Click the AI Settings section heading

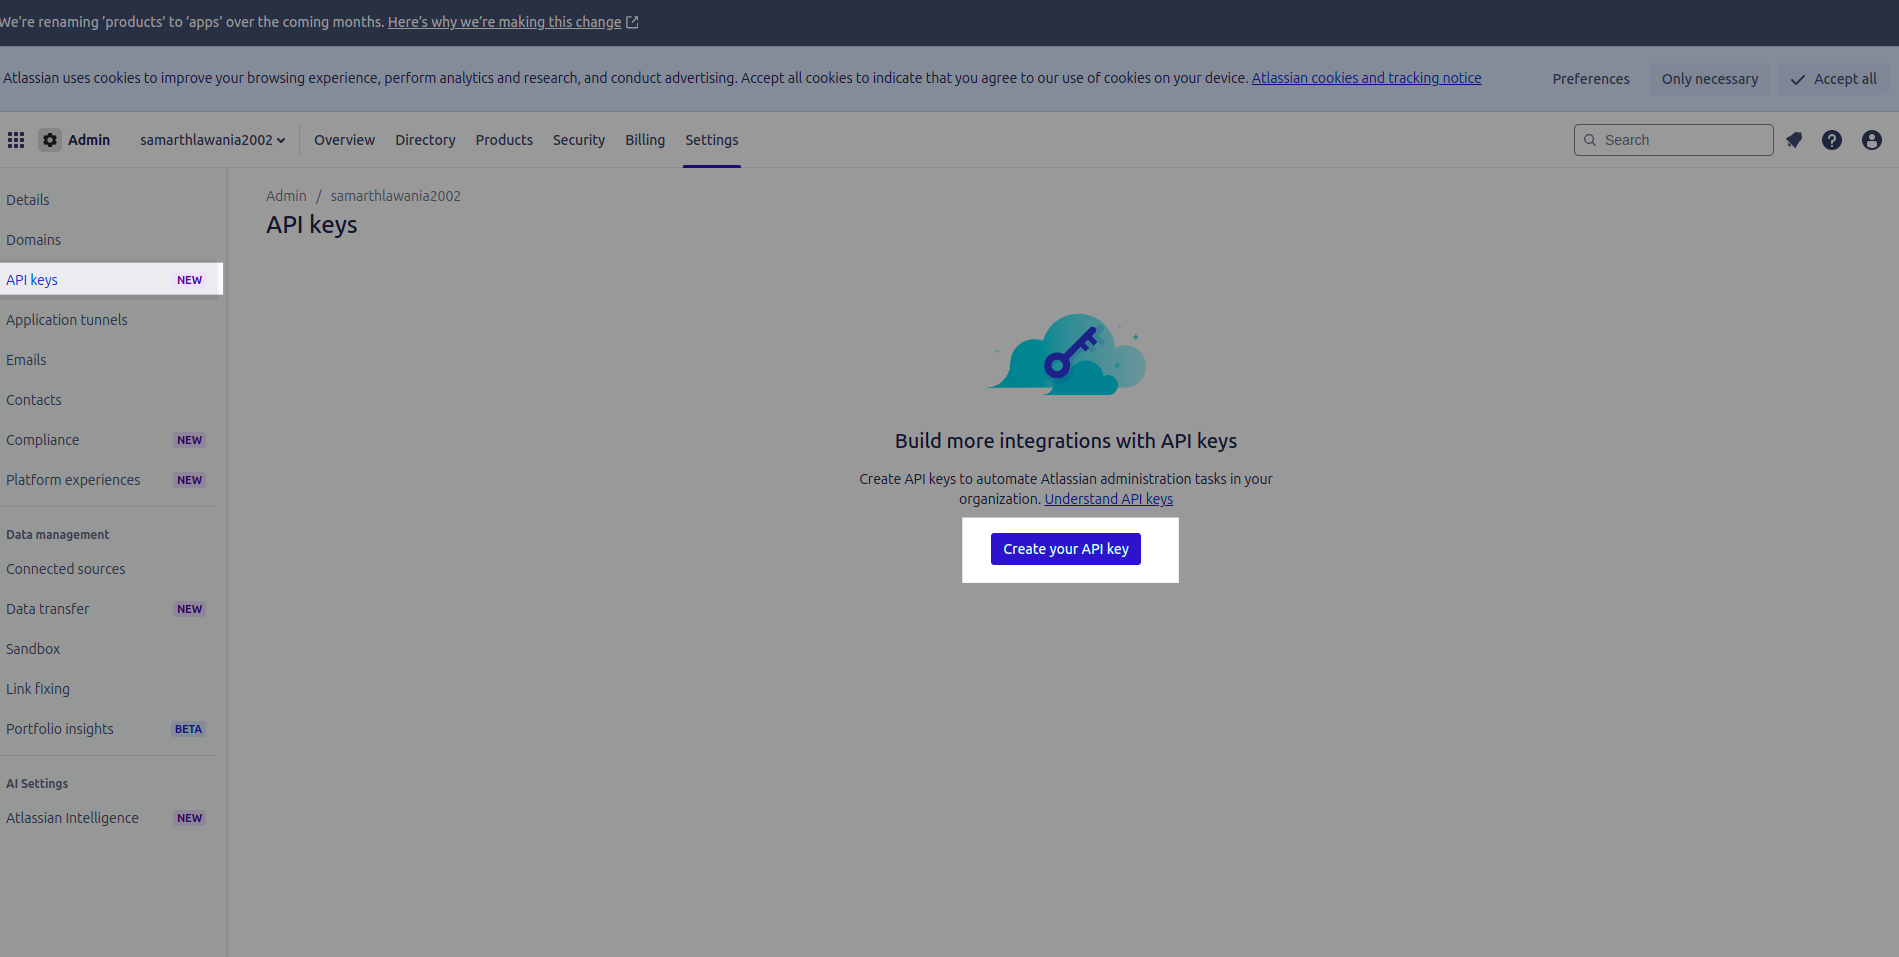pyautogui.click(x=37, y=784)
